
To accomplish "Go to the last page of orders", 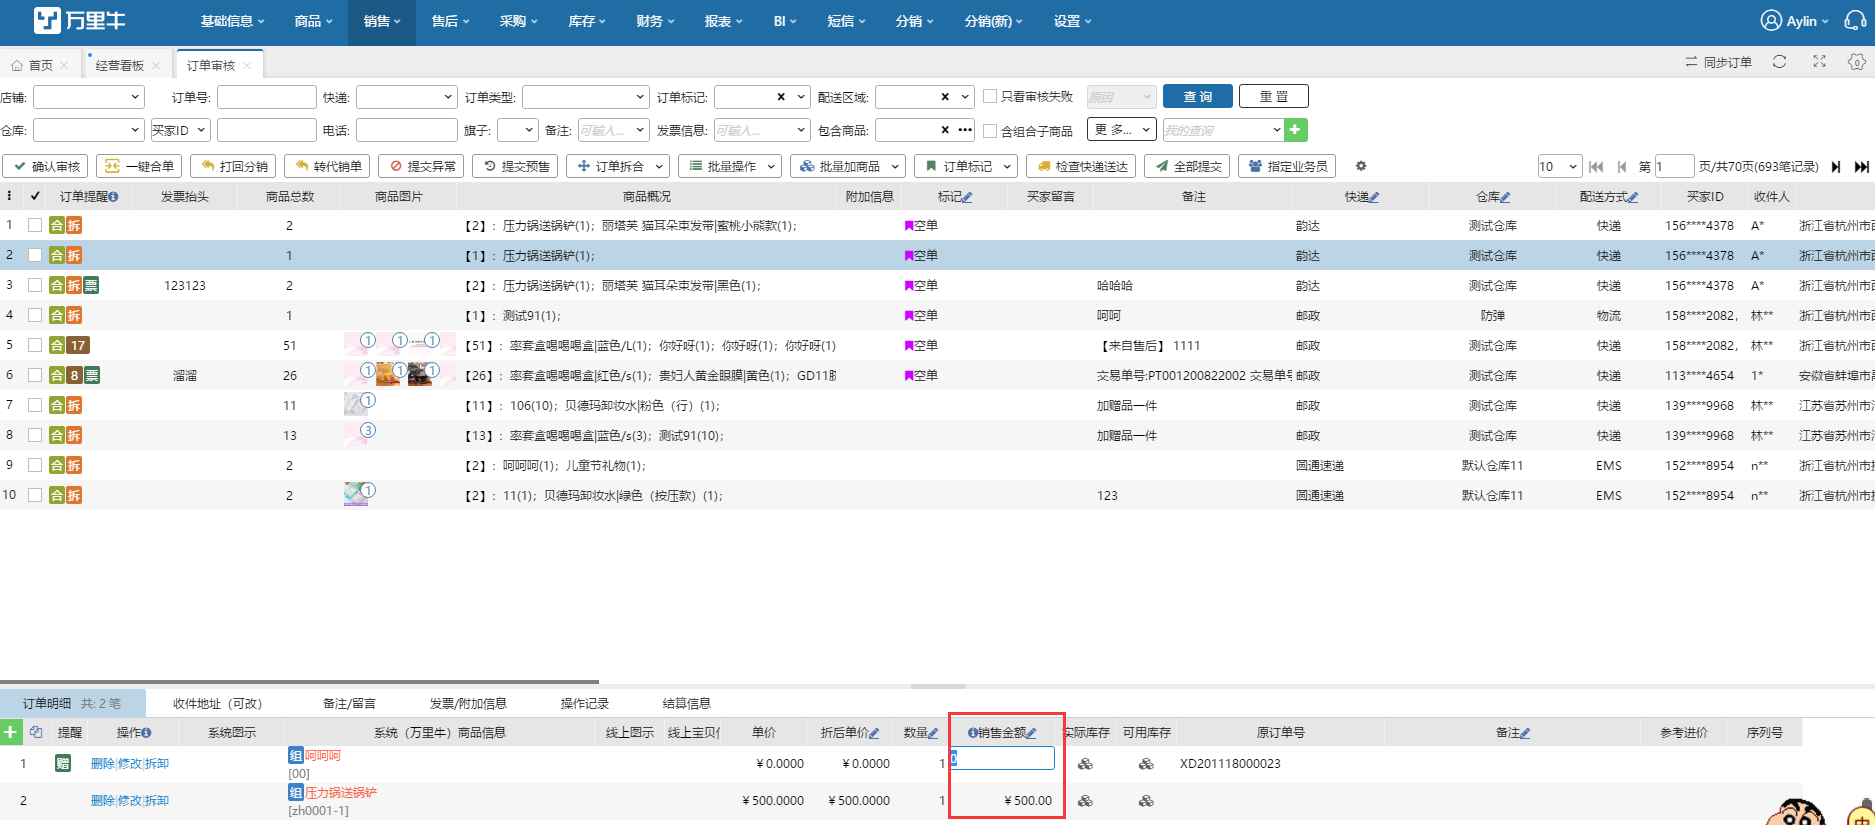I will pos(1861,167).
